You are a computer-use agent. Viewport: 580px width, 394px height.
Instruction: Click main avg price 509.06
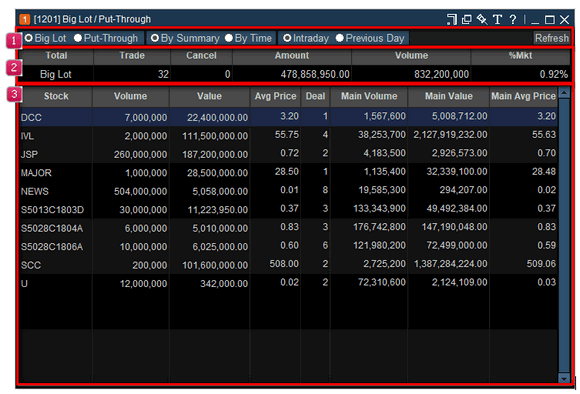click(x=541, y=264)
